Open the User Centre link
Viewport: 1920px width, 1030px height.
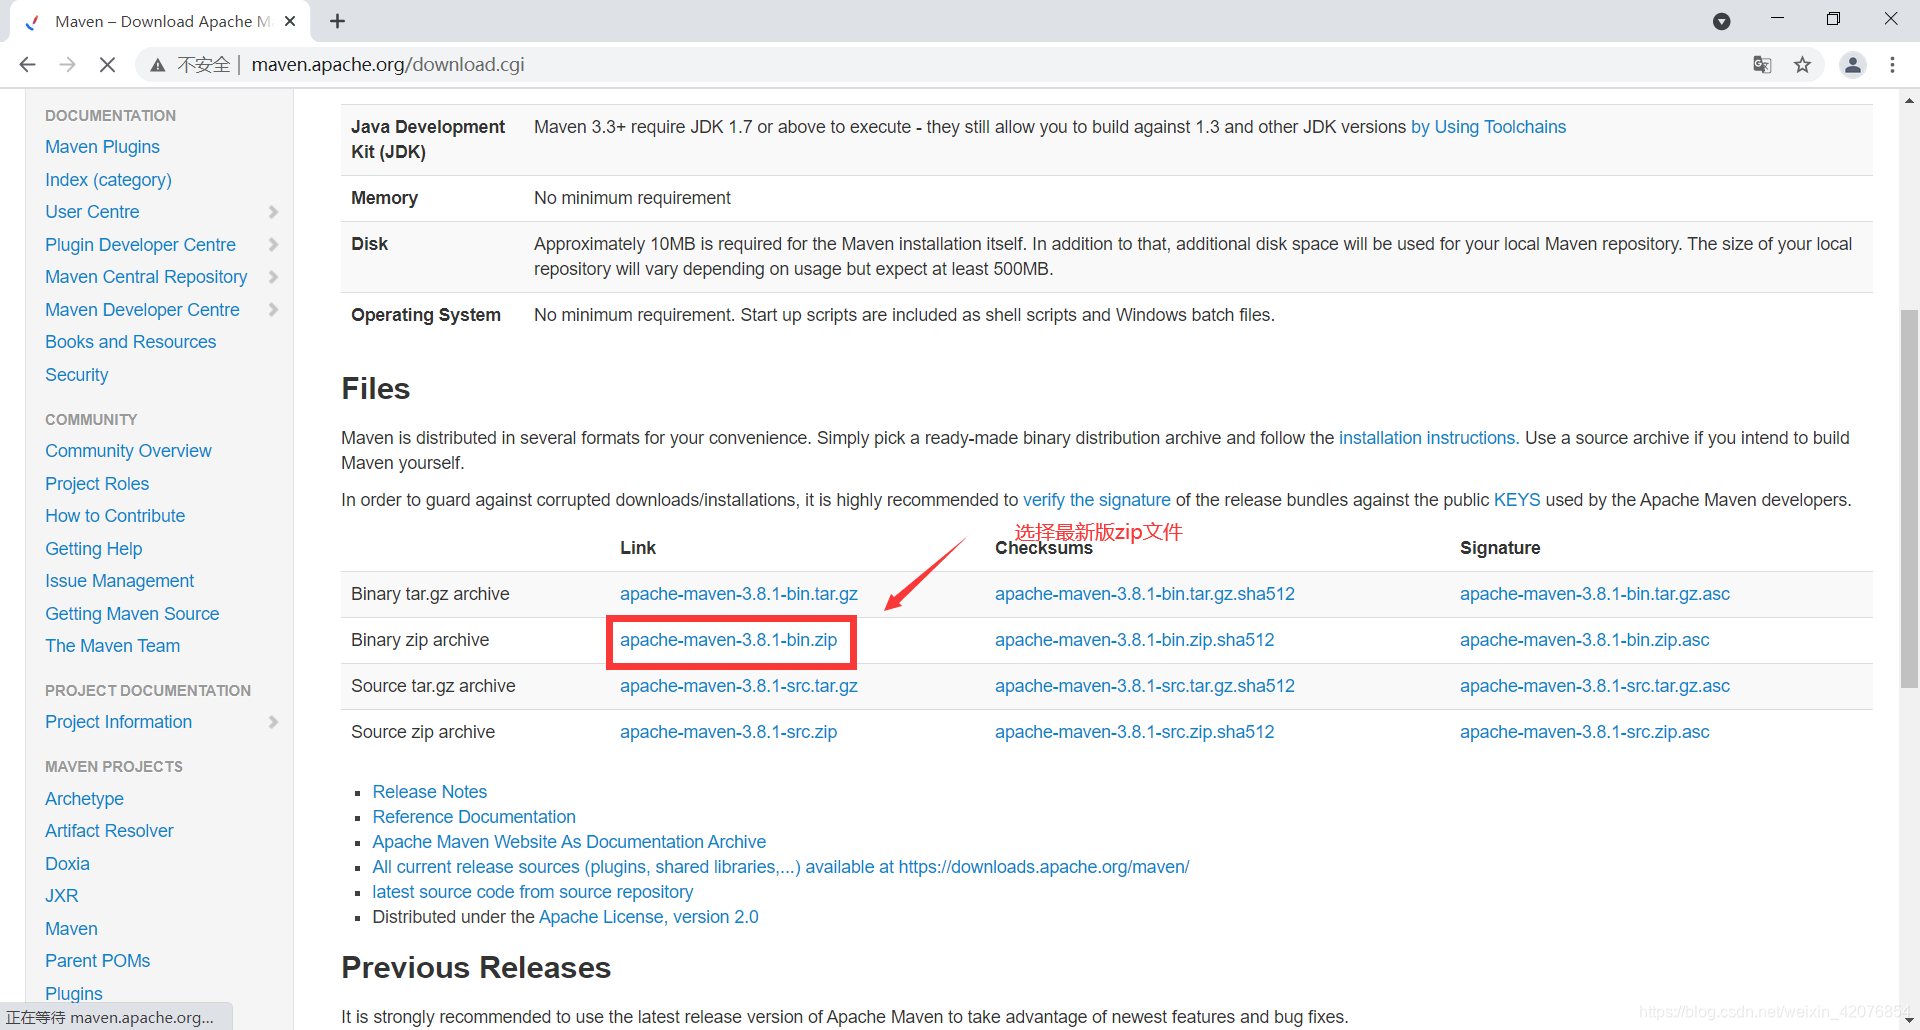click(92, 212)
